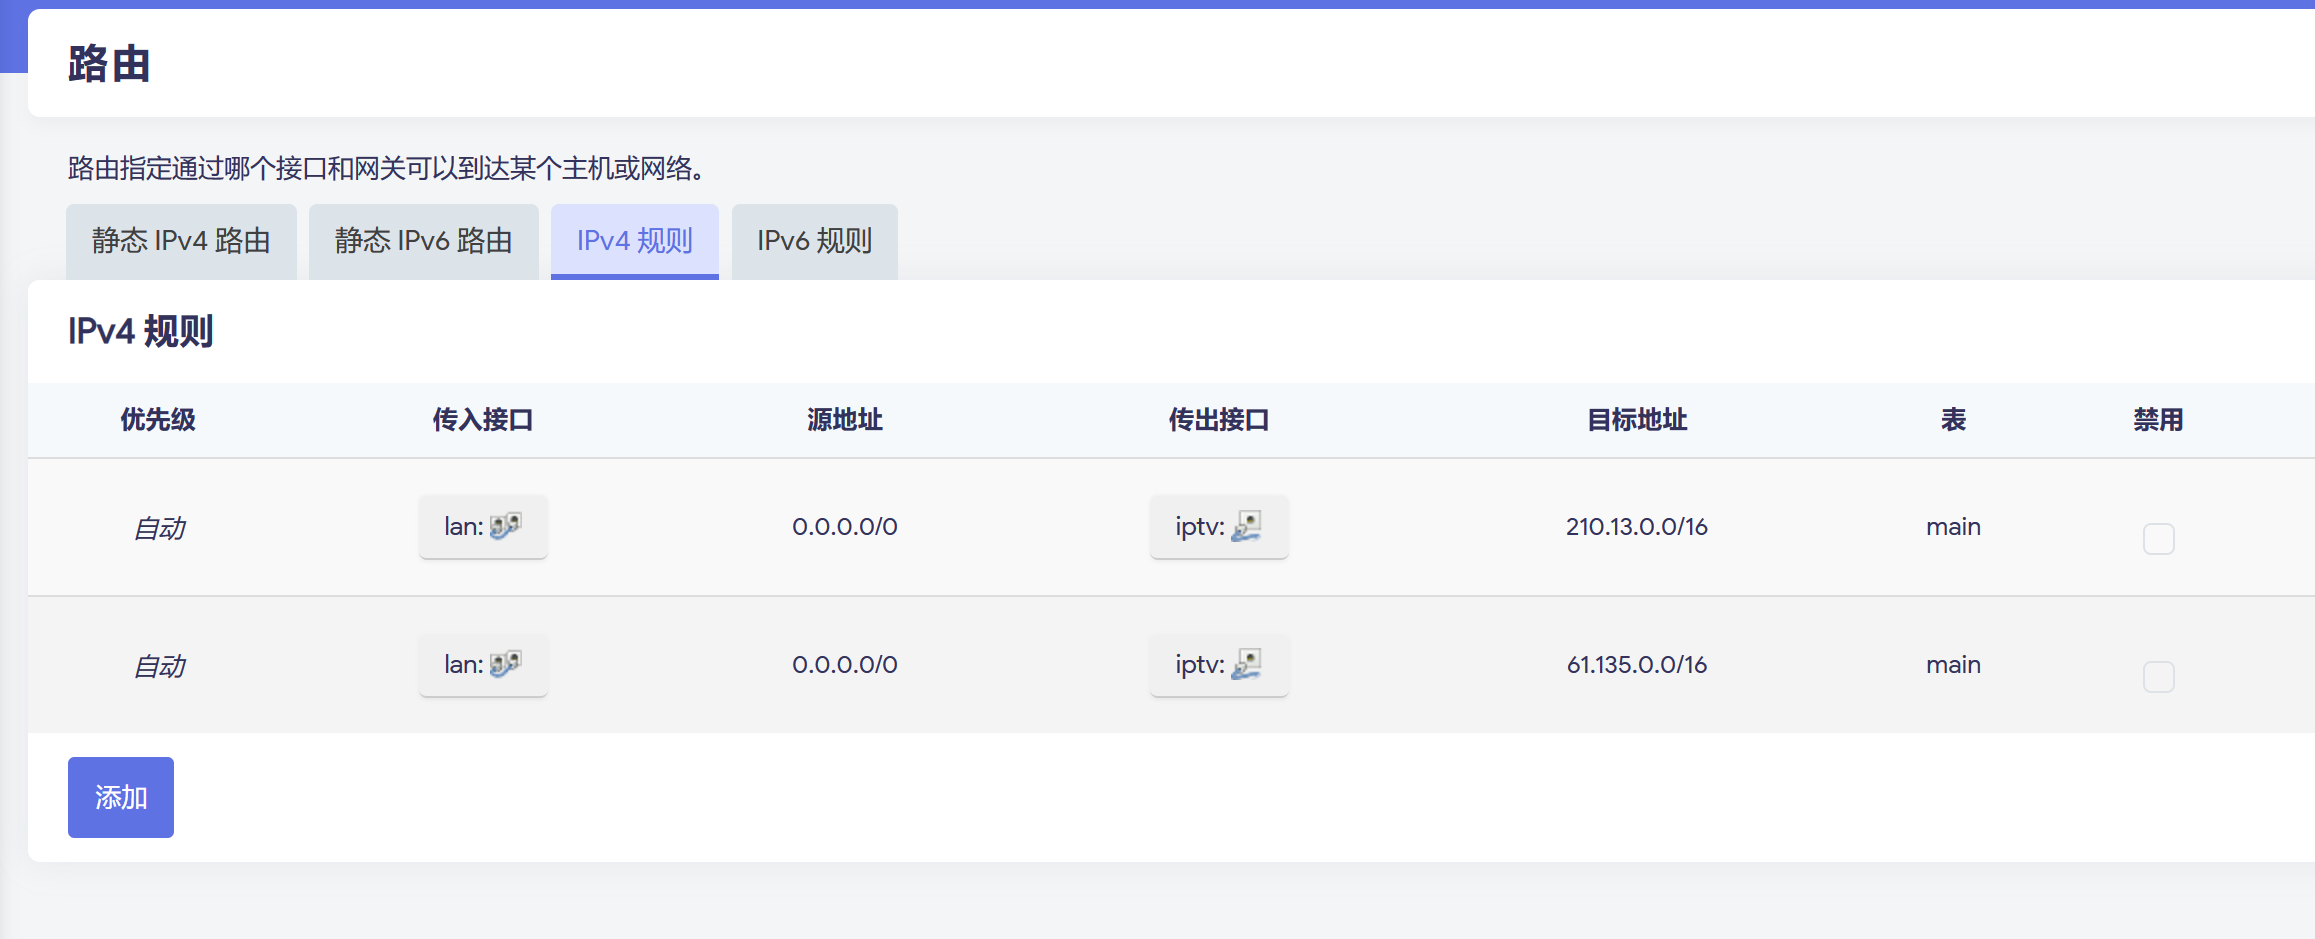Image resolution: width=2315 pixels, height=939 pixels.
Task: Click the 优先级 column header
Action: click(158, 420)
